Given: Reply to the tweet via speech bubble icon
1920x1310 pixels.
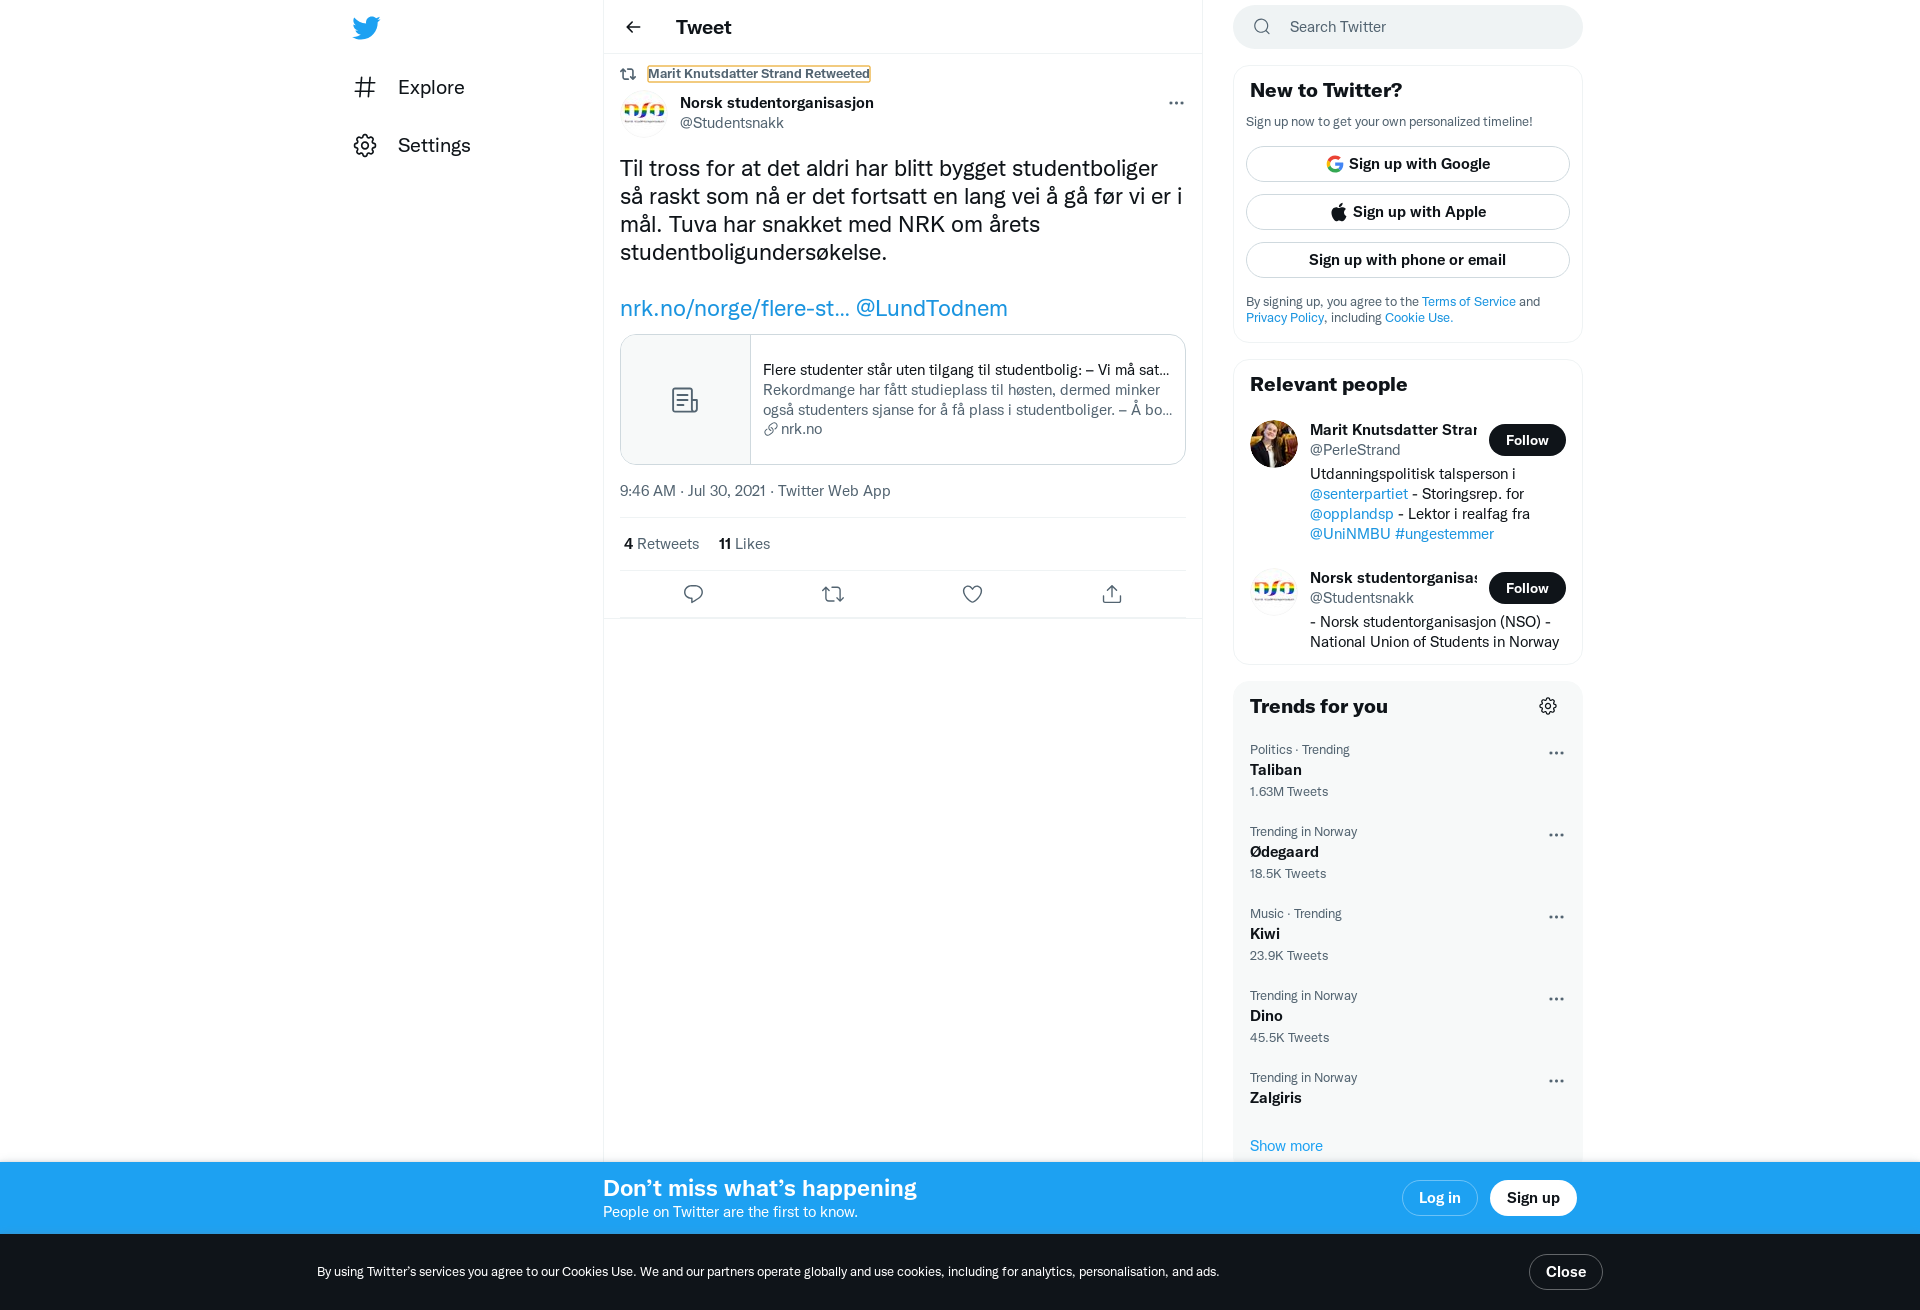Looking at the screenshot, I should point(693,594).
